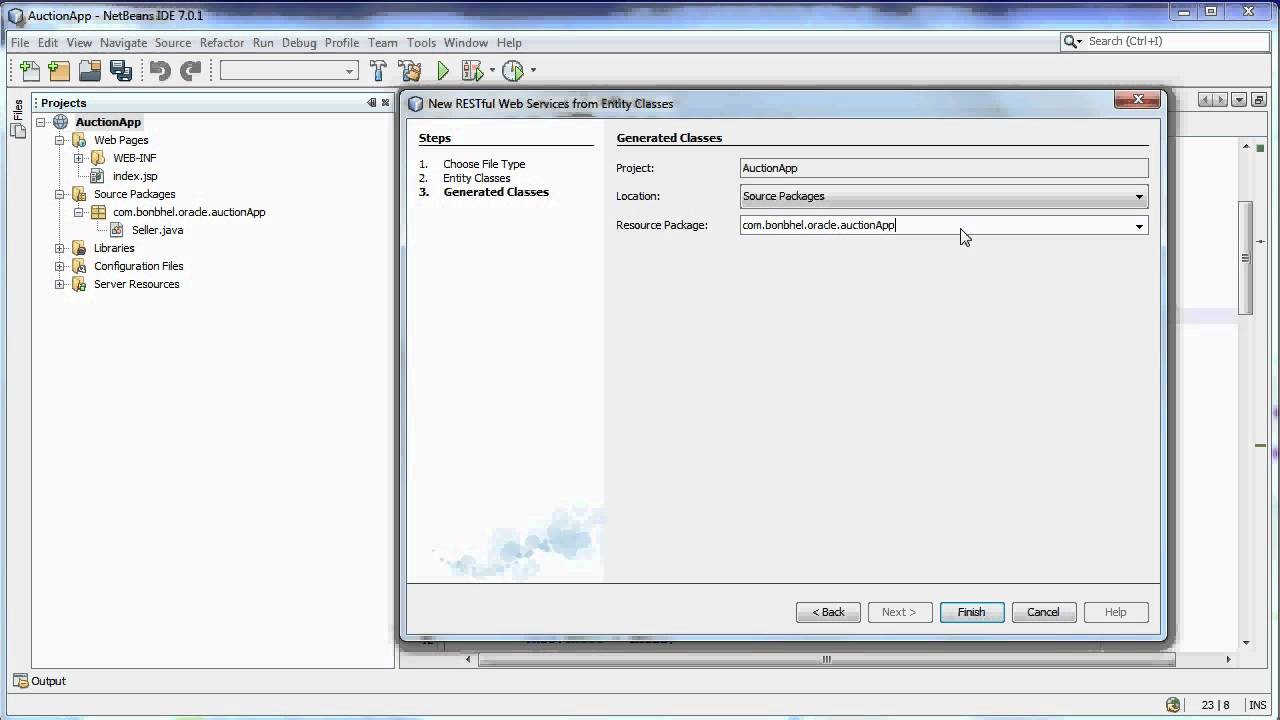Click the Debug Project icon

pyautogui.click(x=472, y=70)
